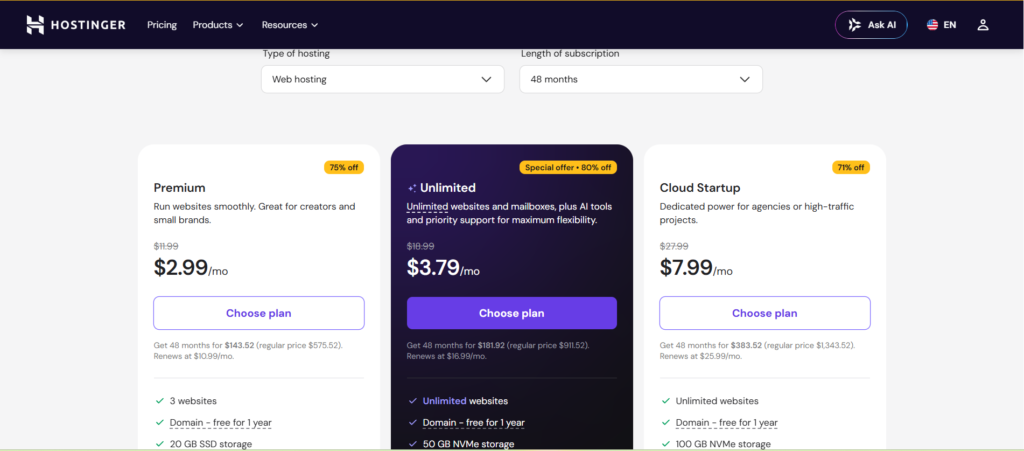Image resolution: width=1024 pixels, height=451 pixels.
Task: Click the 48 months dropdown chevron
Action: [x=744, y=80]
